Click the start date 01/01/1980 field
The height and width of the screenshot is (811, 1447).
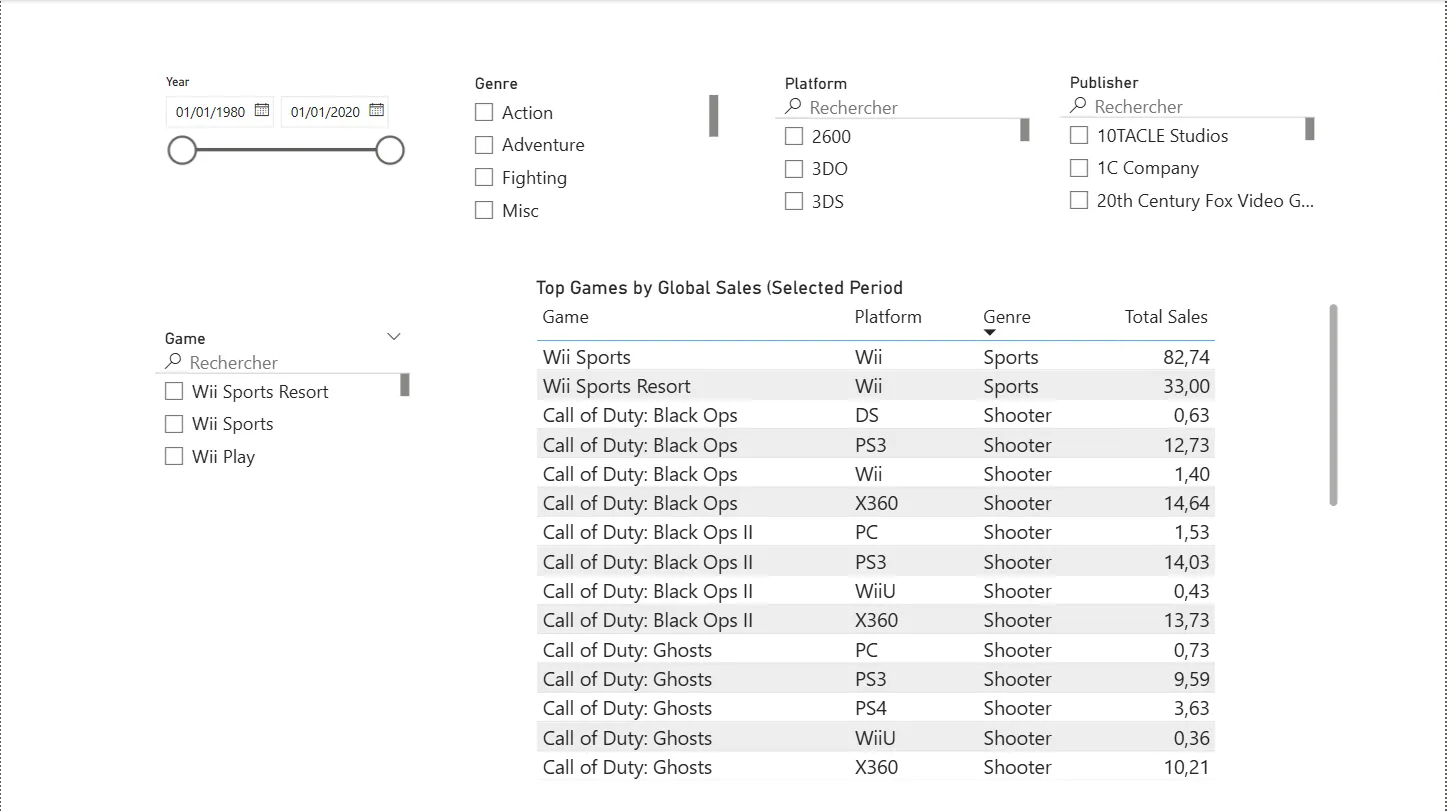[220, 111]
